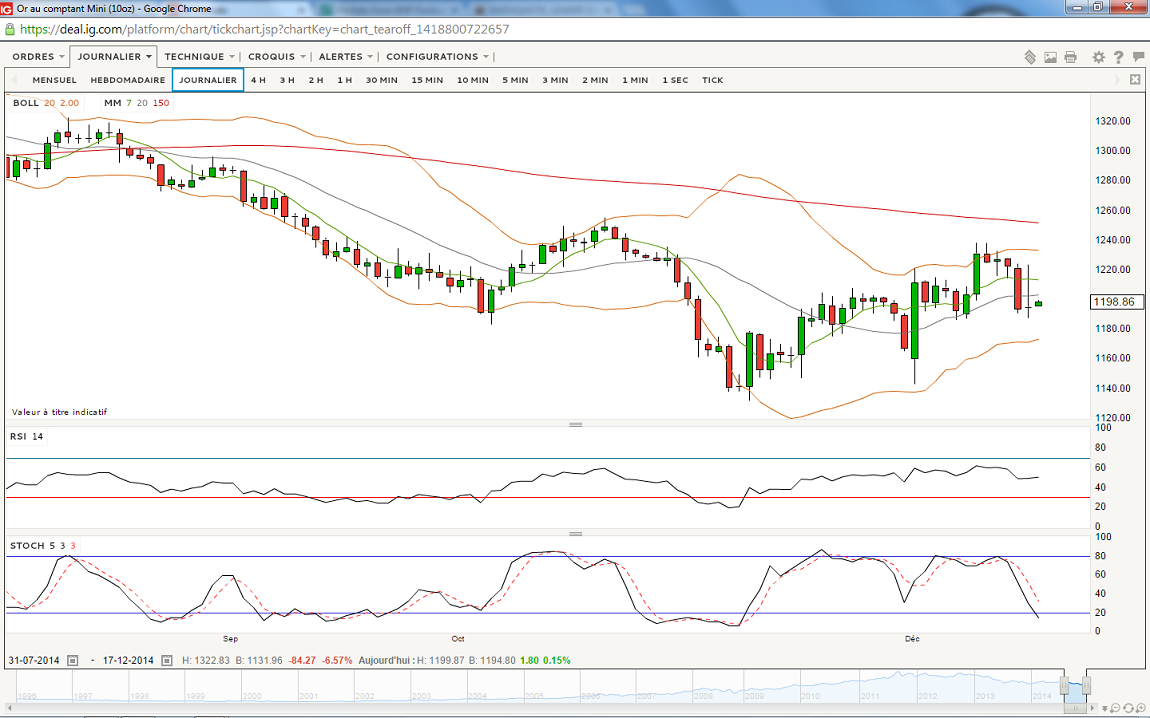Switch to the 30 MIN timeframe
The width and height of the screenshot is (1150, 718).
[x=381, y=80]
